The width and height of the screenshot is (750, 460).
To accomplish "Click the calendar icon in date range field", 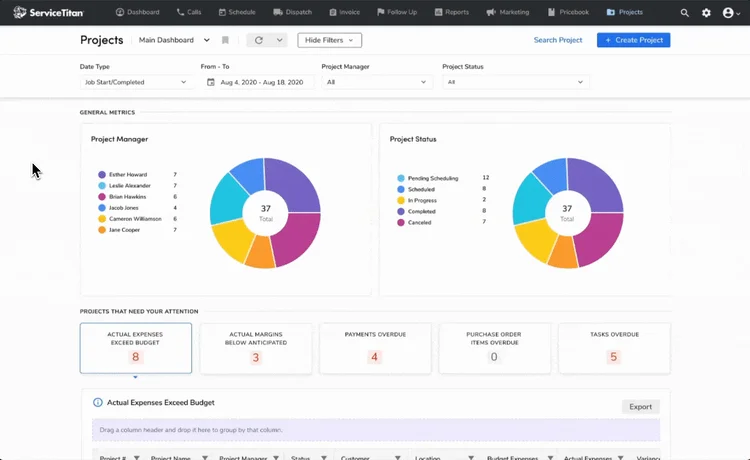I will click(210, 82).
